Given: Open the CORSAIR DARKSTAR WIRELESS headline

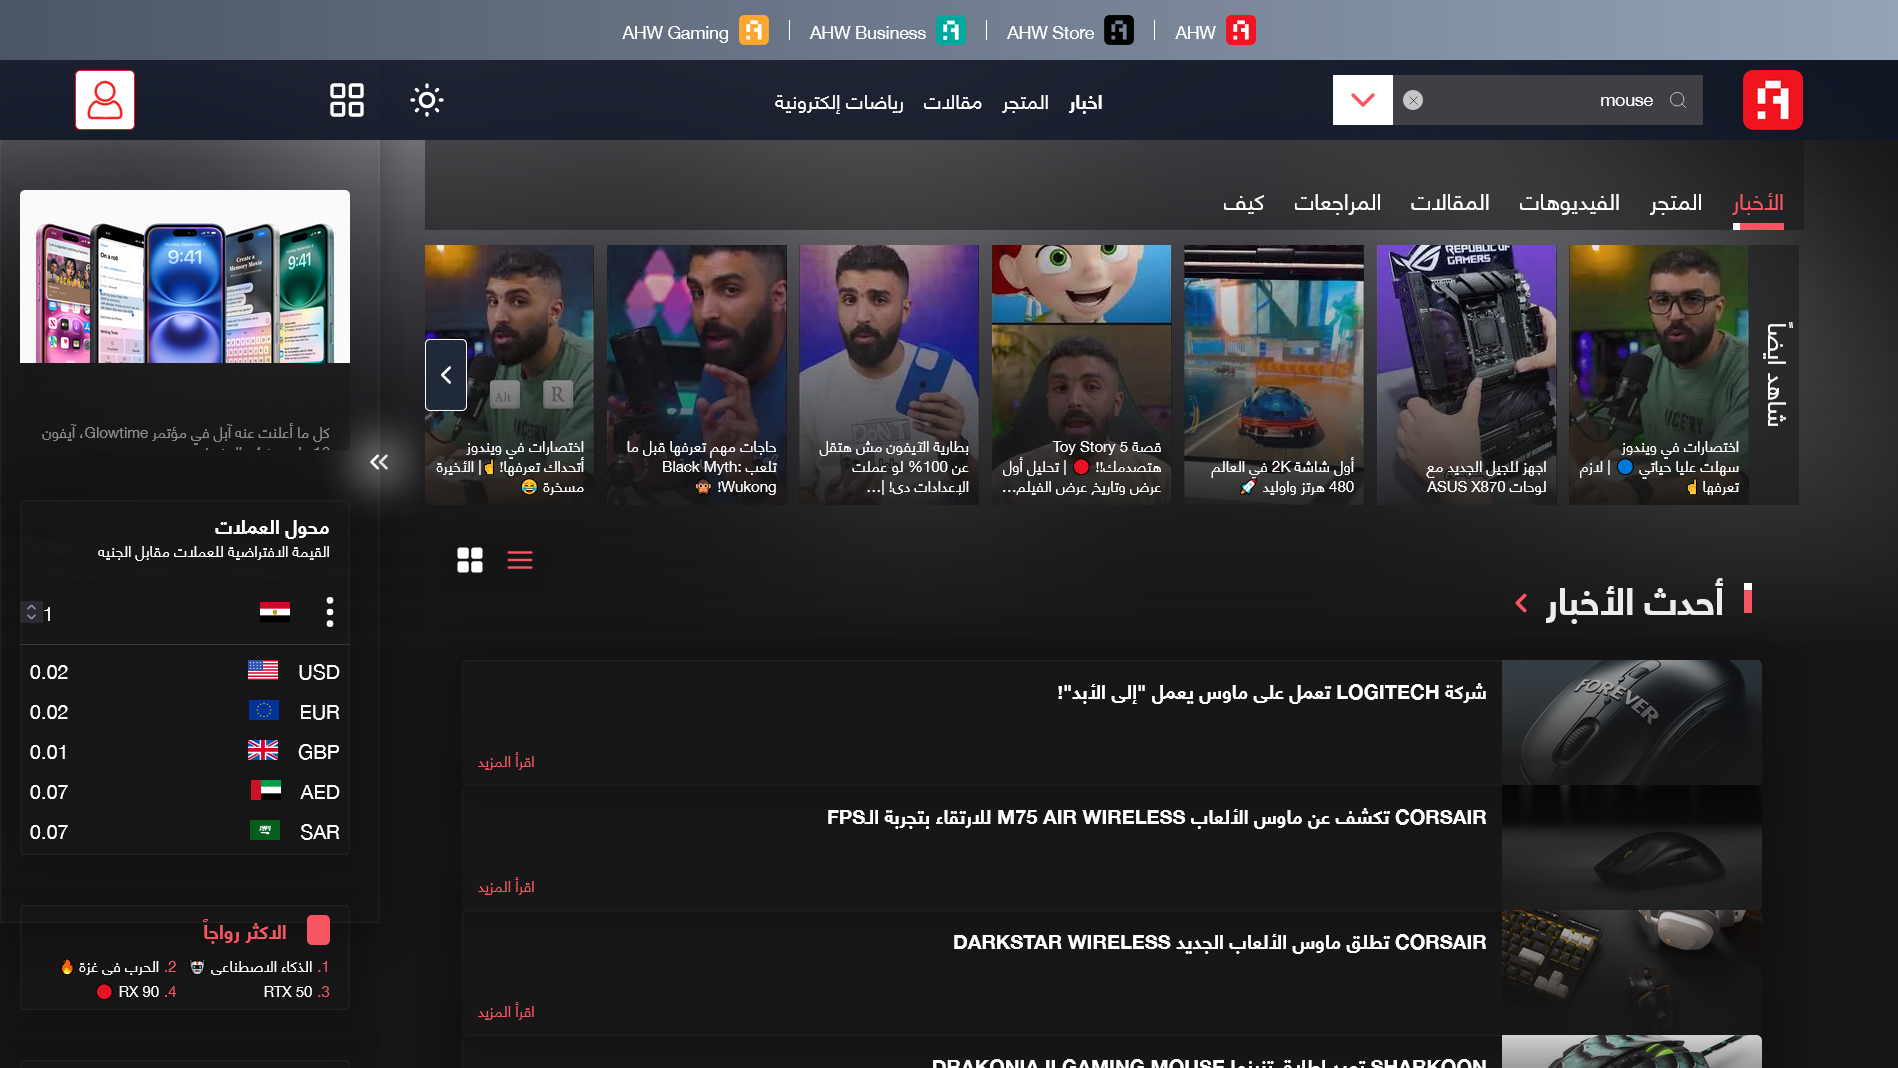Looking at the screenshot, I should pyautogui.click(x=1220, y=943).
